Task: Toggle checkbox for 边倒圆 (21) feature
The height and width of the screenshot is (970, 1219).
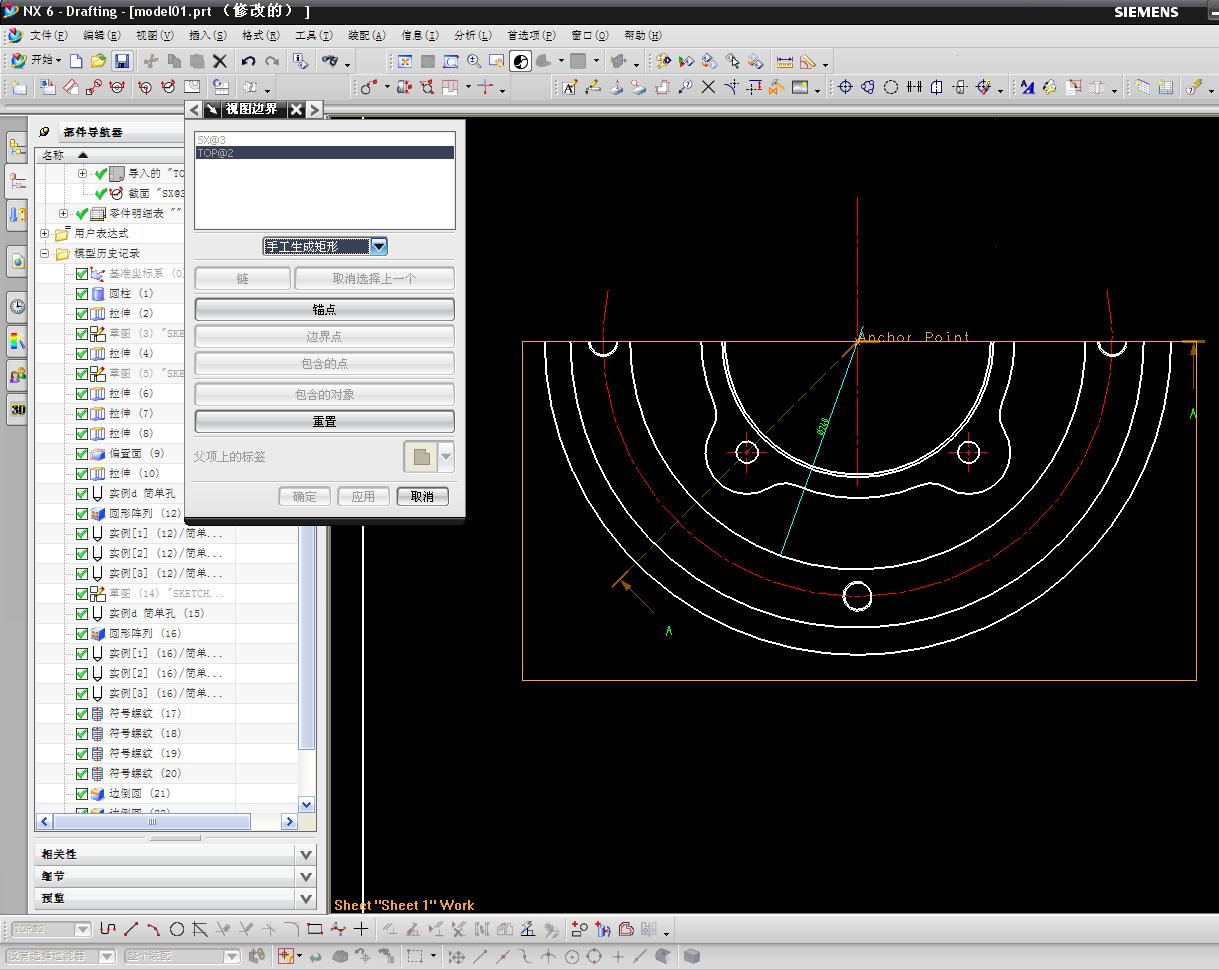Action: (82, 794)
